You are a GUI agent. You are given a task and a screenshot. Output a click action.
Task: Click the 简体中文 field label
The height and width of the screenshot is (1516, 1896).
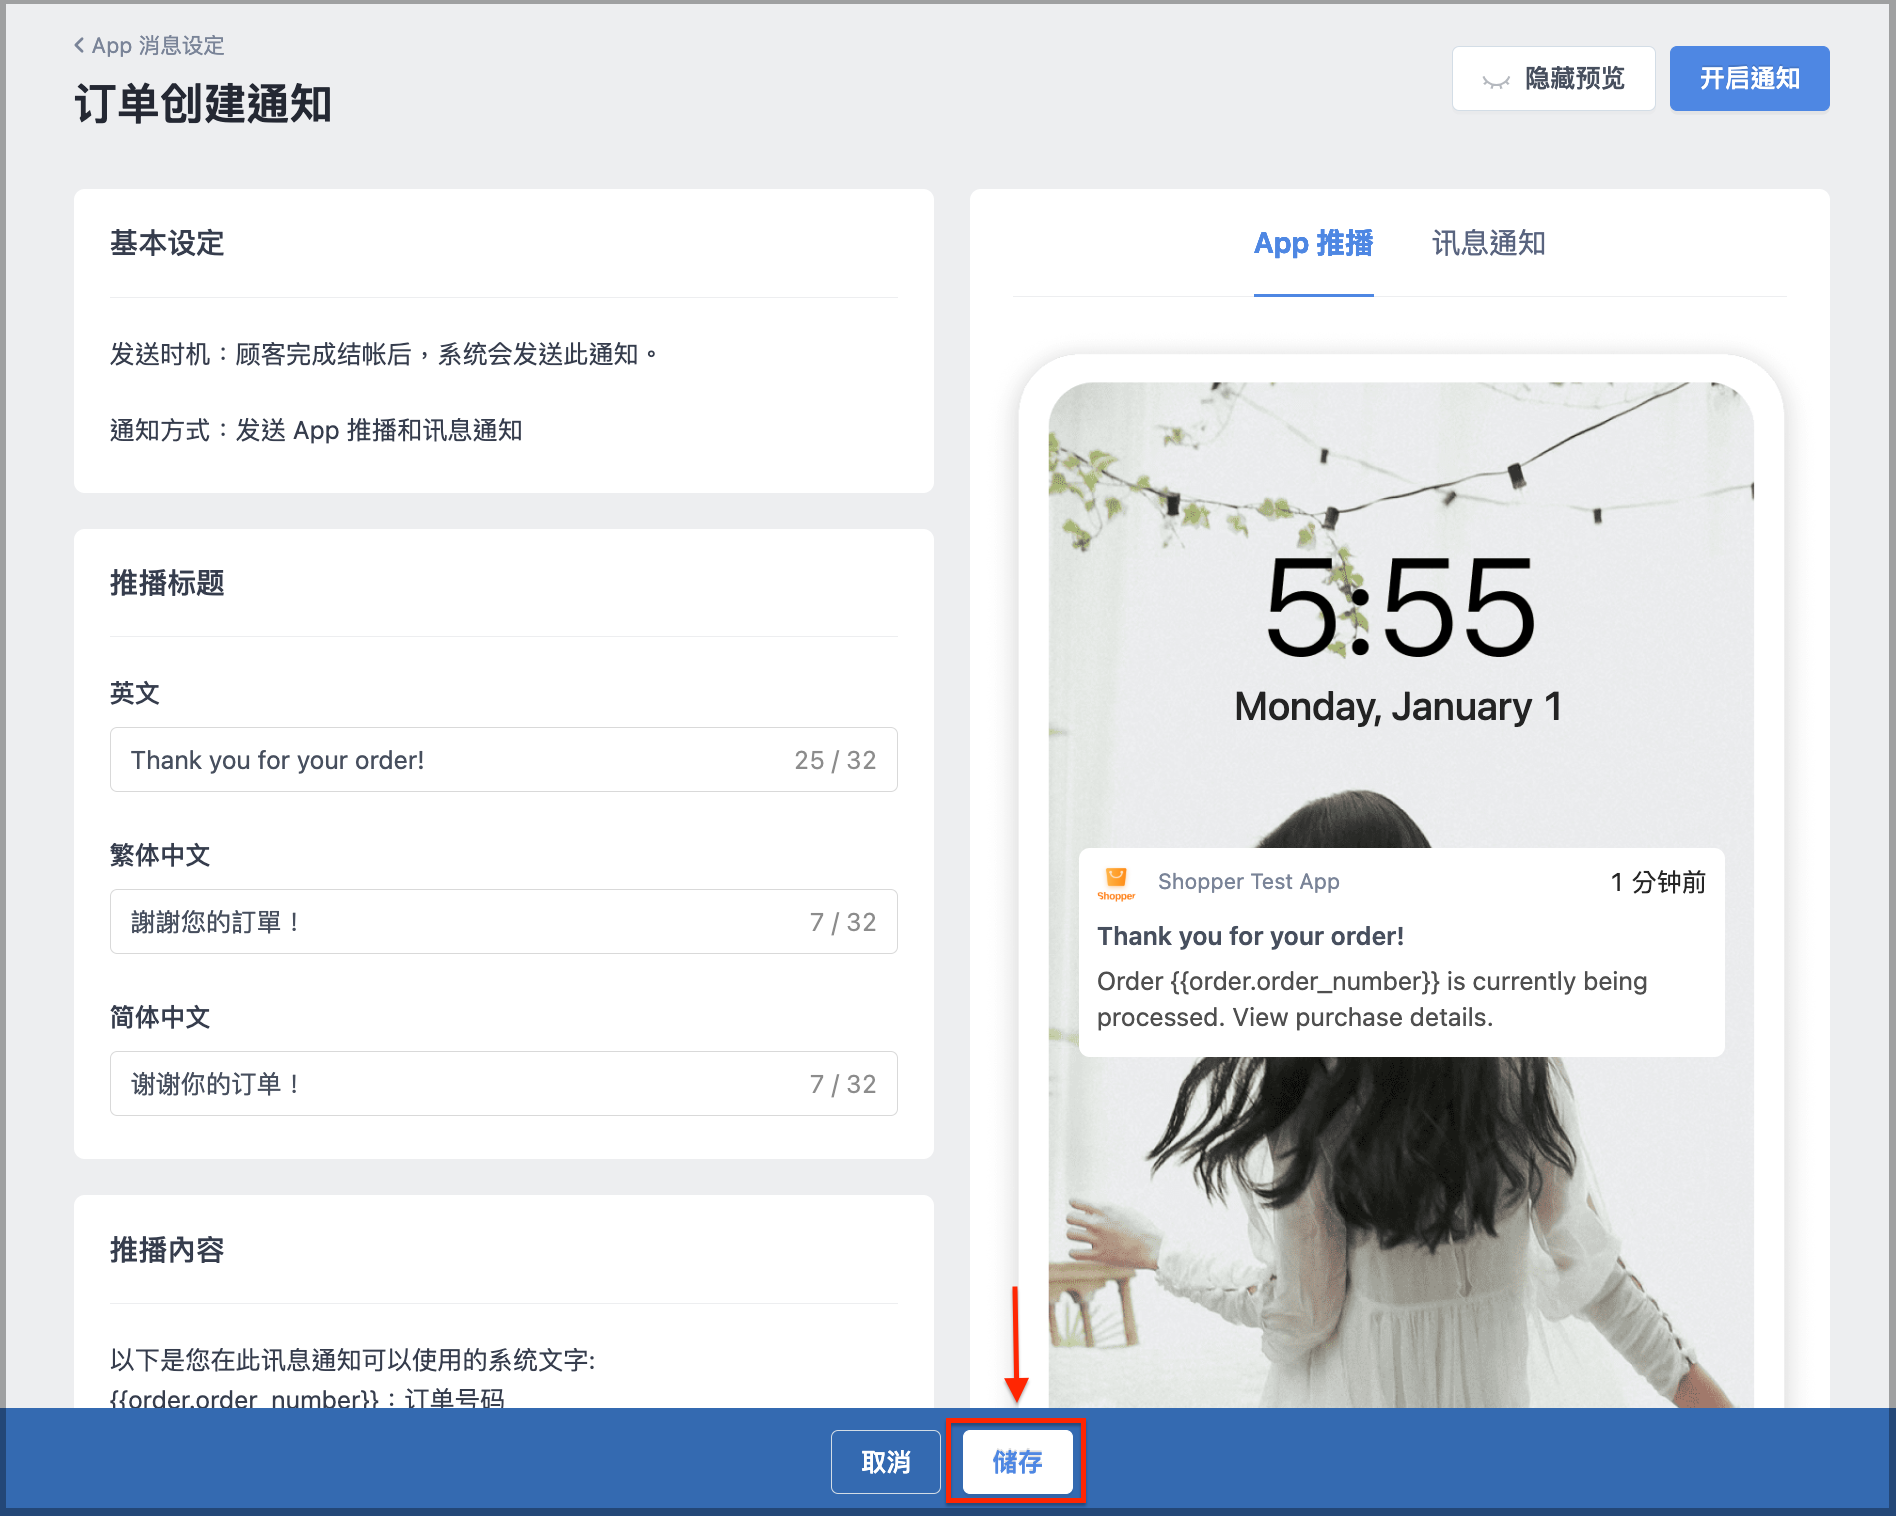tap(160, 1017)
